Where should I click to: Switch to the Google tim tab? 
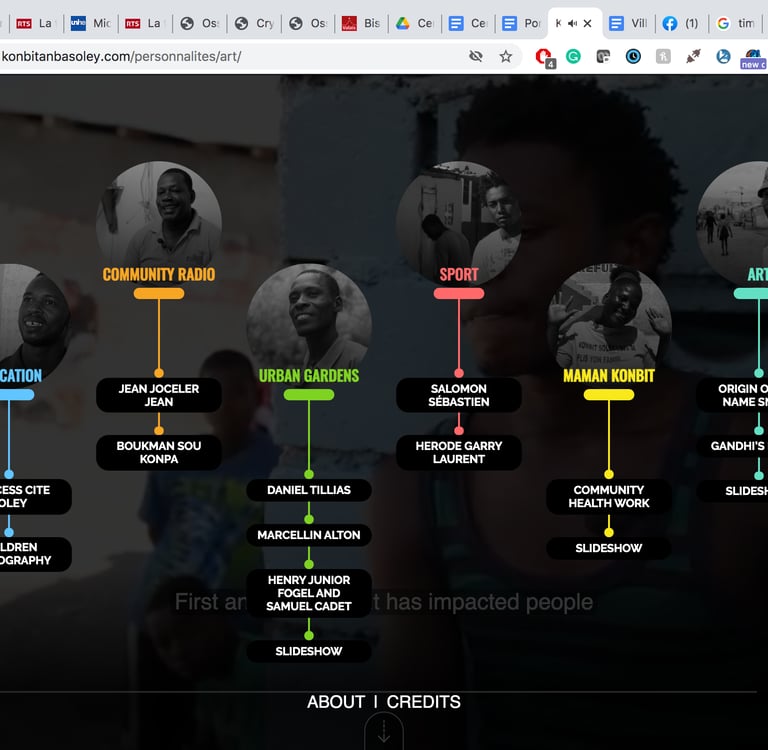click(736, 23)
